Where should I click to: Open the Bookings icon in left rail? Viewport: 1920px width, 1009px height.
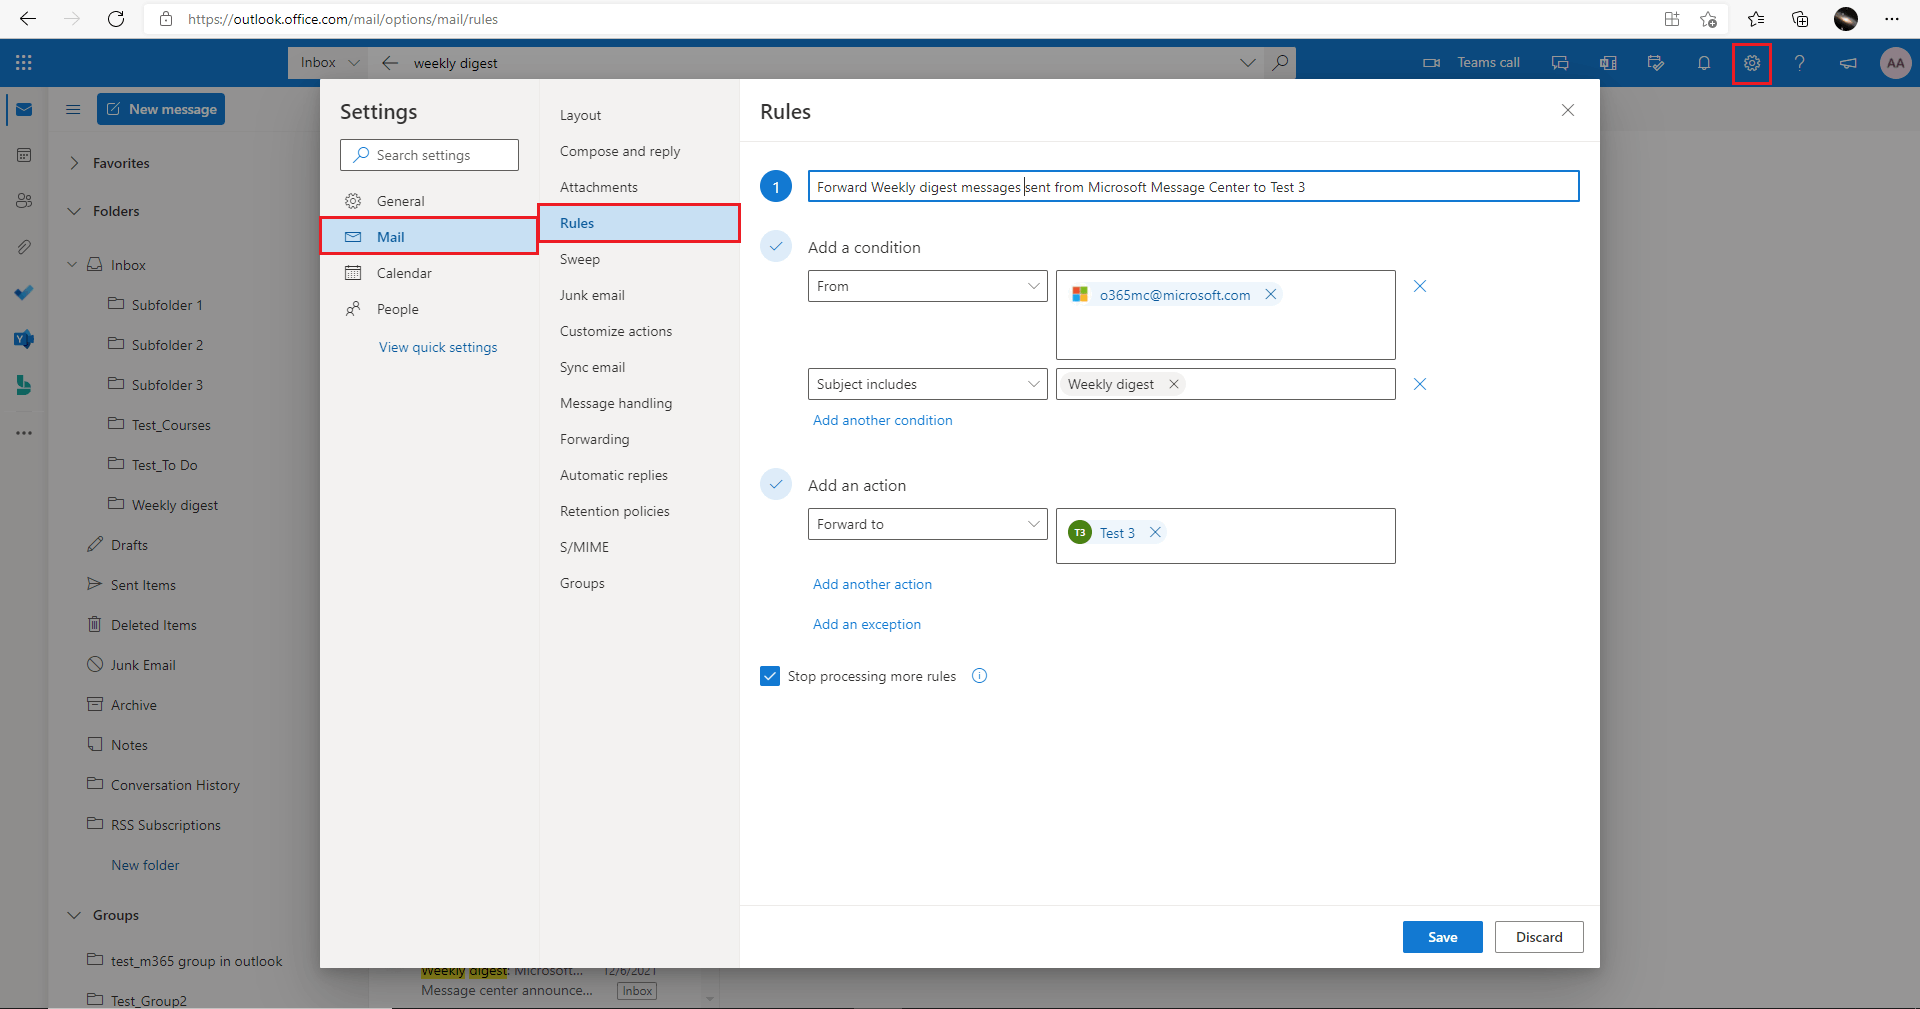[24, 385]
